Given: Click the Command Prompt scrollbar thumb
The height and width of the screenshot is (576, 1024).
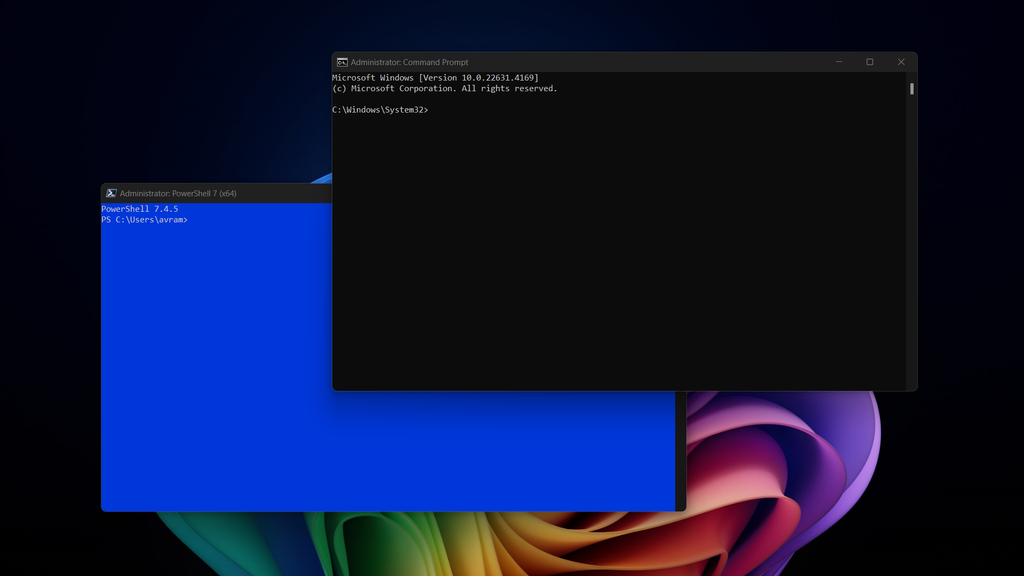Looking at the screenshot, I should tap(911, 88).
